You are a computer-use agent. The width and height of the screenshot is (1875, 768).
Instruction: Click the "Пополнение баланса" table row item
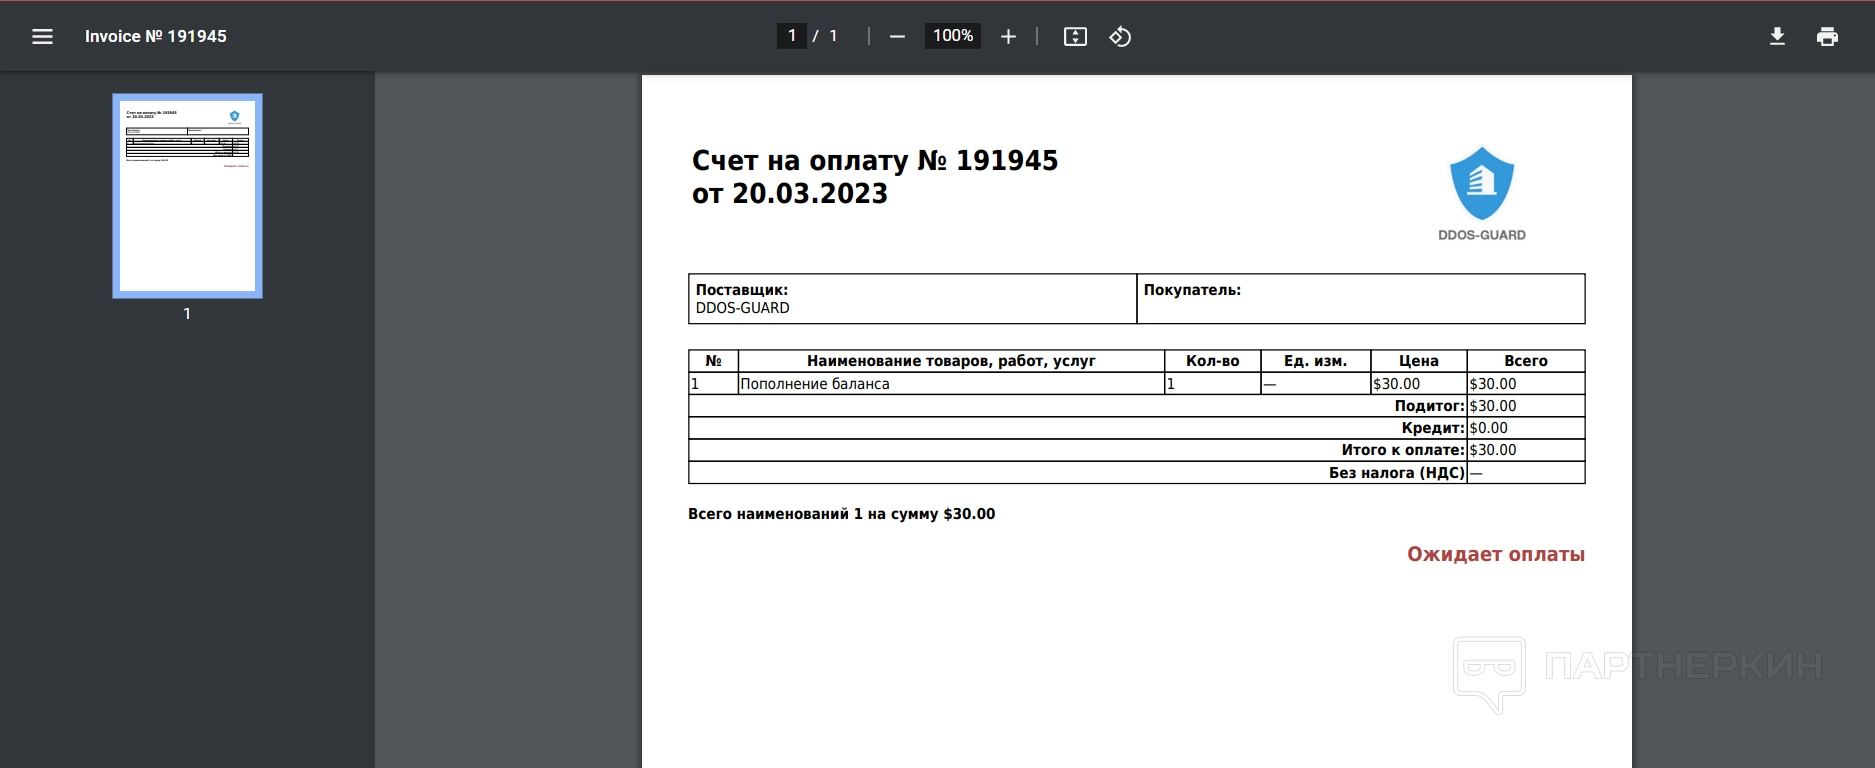click(x=815, y=384)
